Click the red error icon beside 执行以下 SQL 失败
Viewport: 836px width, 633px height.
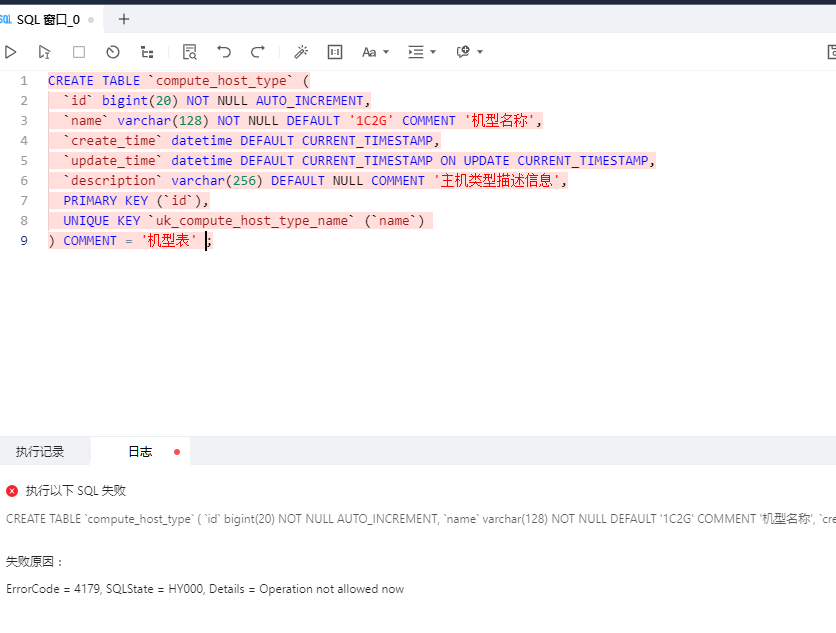click(12, 491)
